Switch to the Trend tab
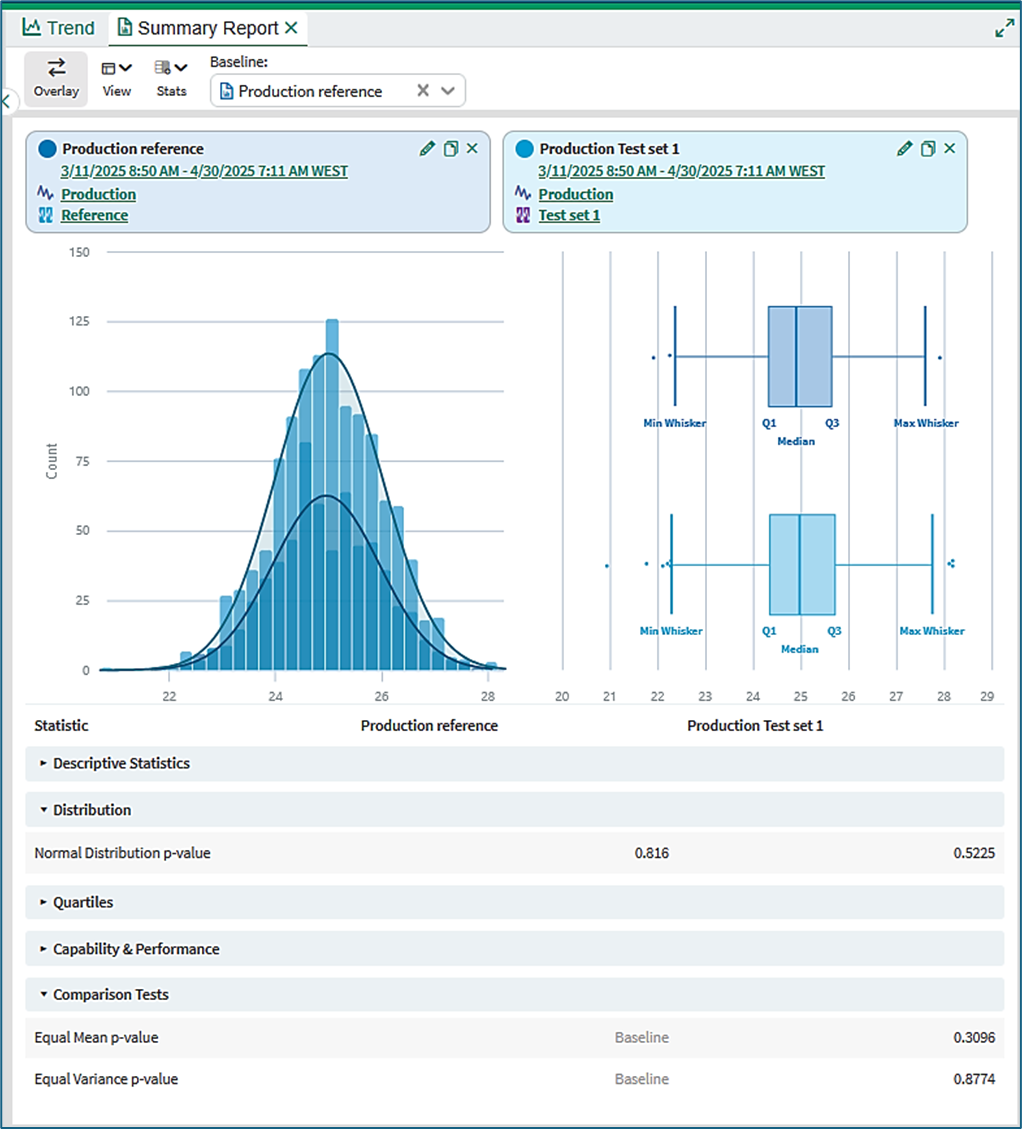This screenshot has height=1129, width=1022. click(58, 28)
